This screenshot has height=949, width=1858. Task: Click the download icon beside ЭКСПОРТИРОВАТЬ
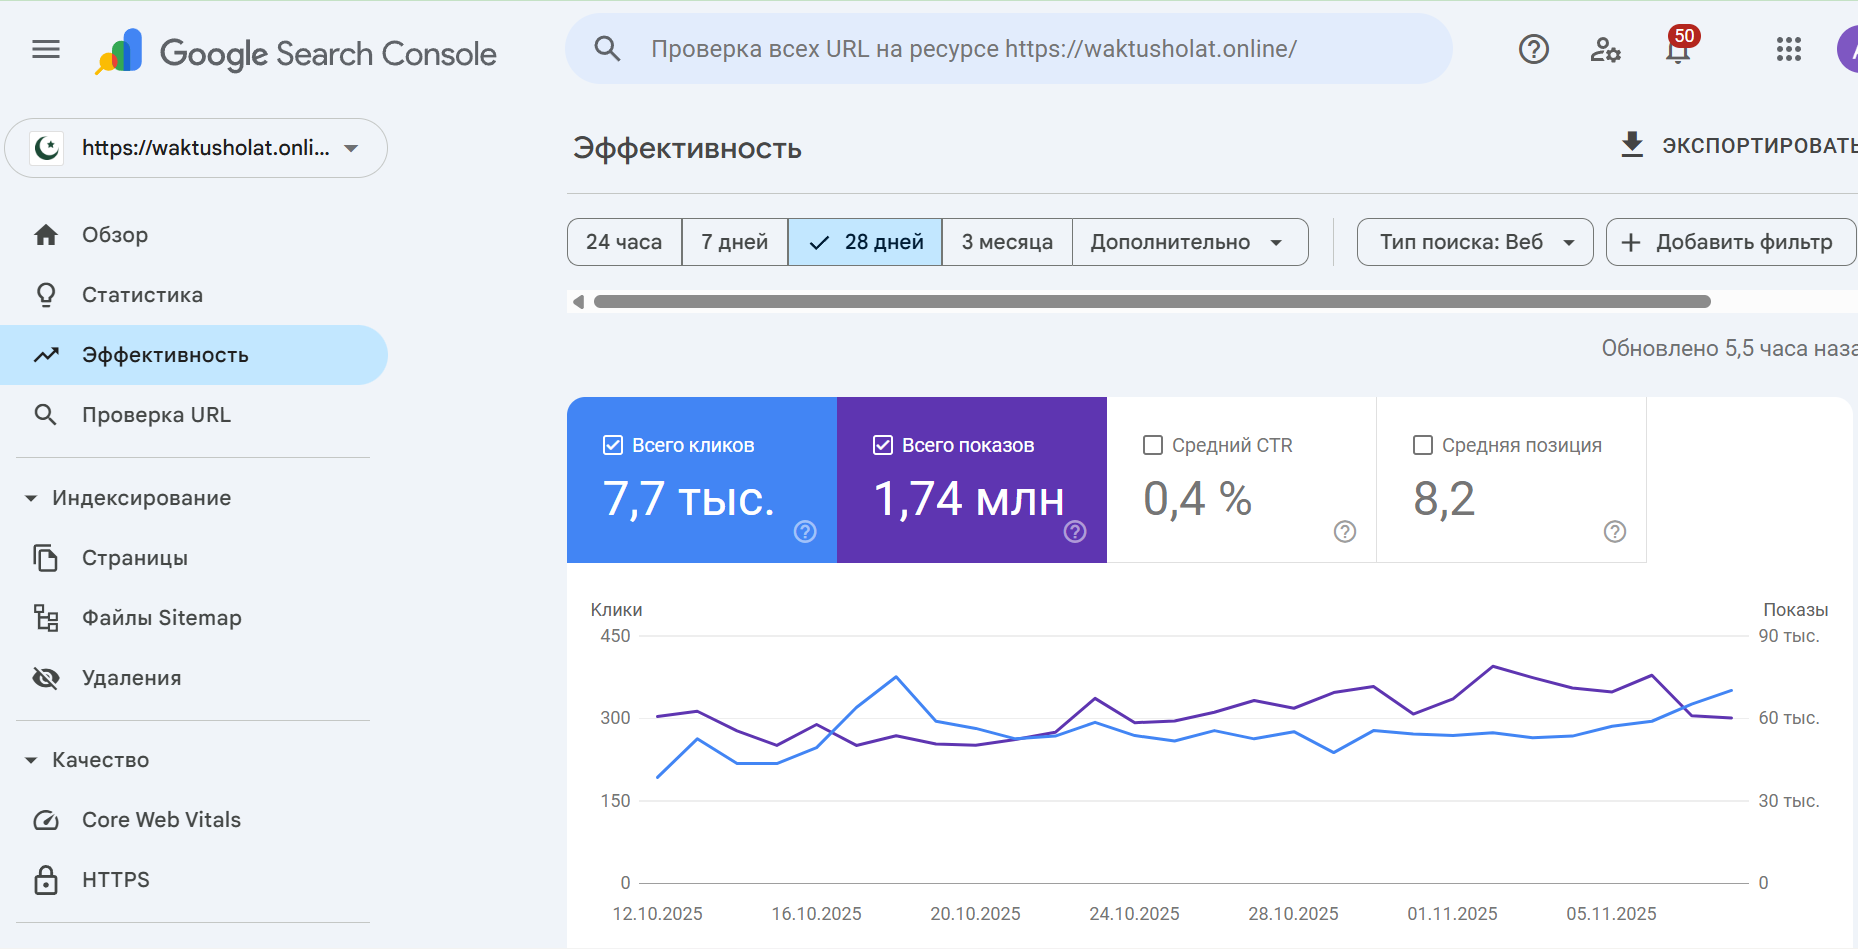[1632, 145]
